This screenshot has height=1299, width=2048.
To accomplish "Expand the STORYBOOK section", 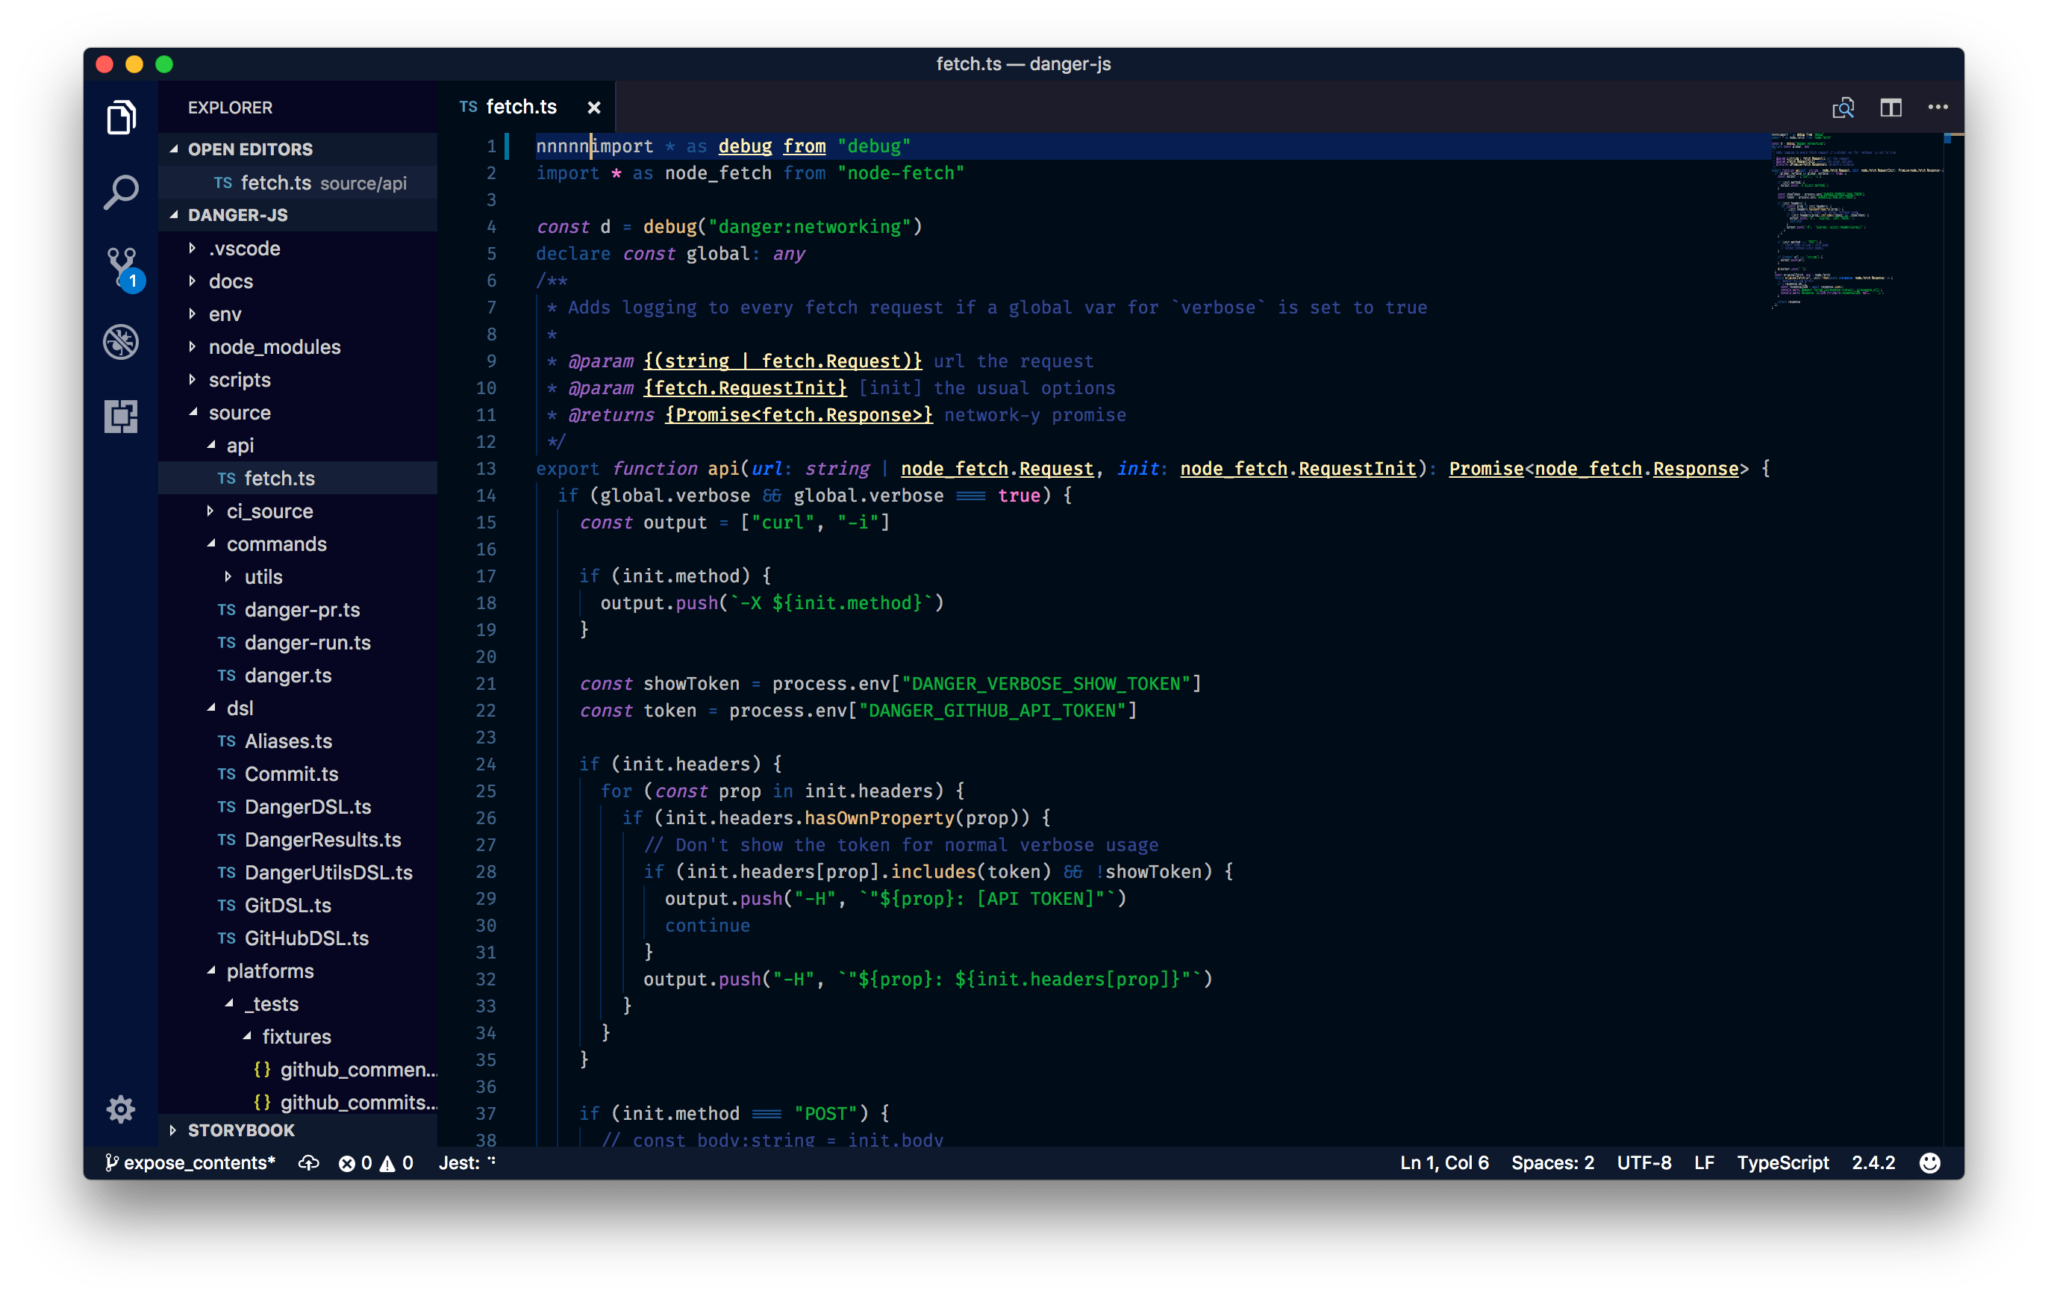I will click(x=240, y=1130).
